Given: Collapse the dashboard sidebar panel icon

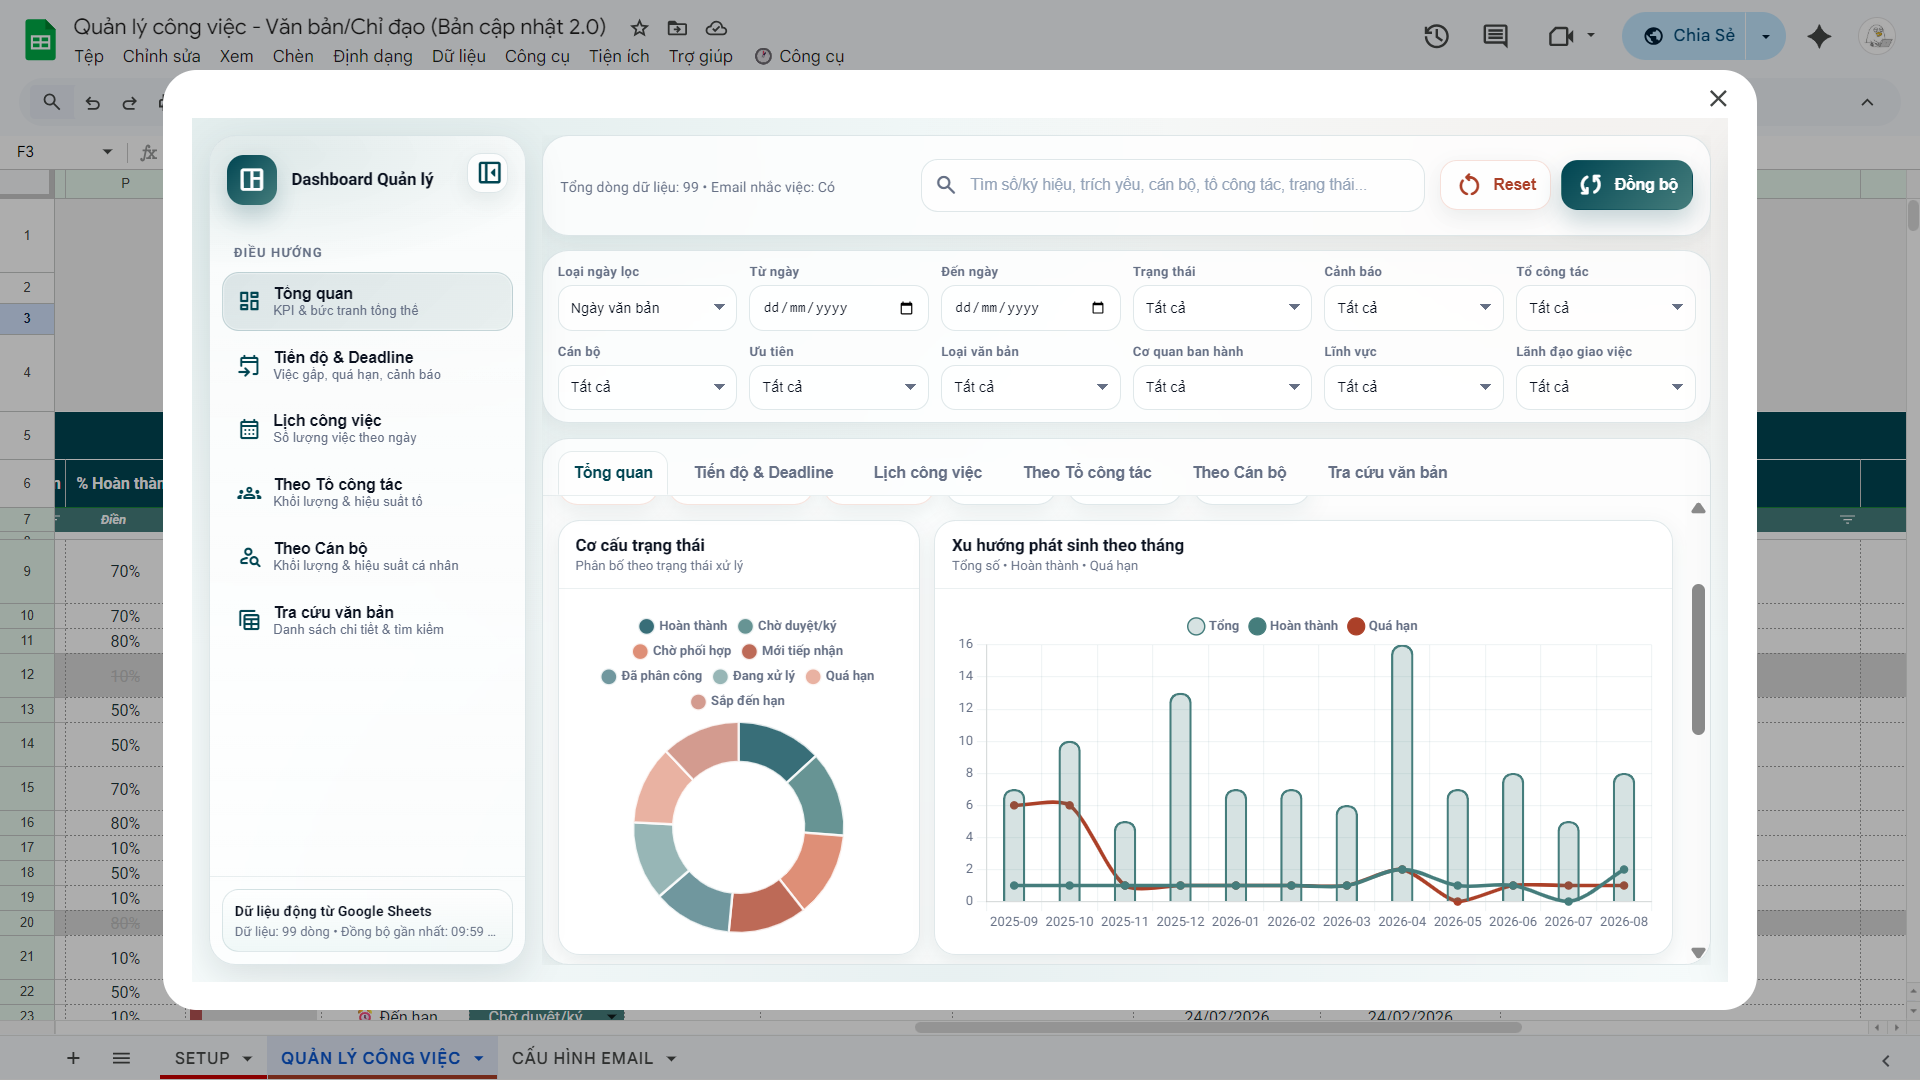Looking at the screenshot, I should click(489, 173).
